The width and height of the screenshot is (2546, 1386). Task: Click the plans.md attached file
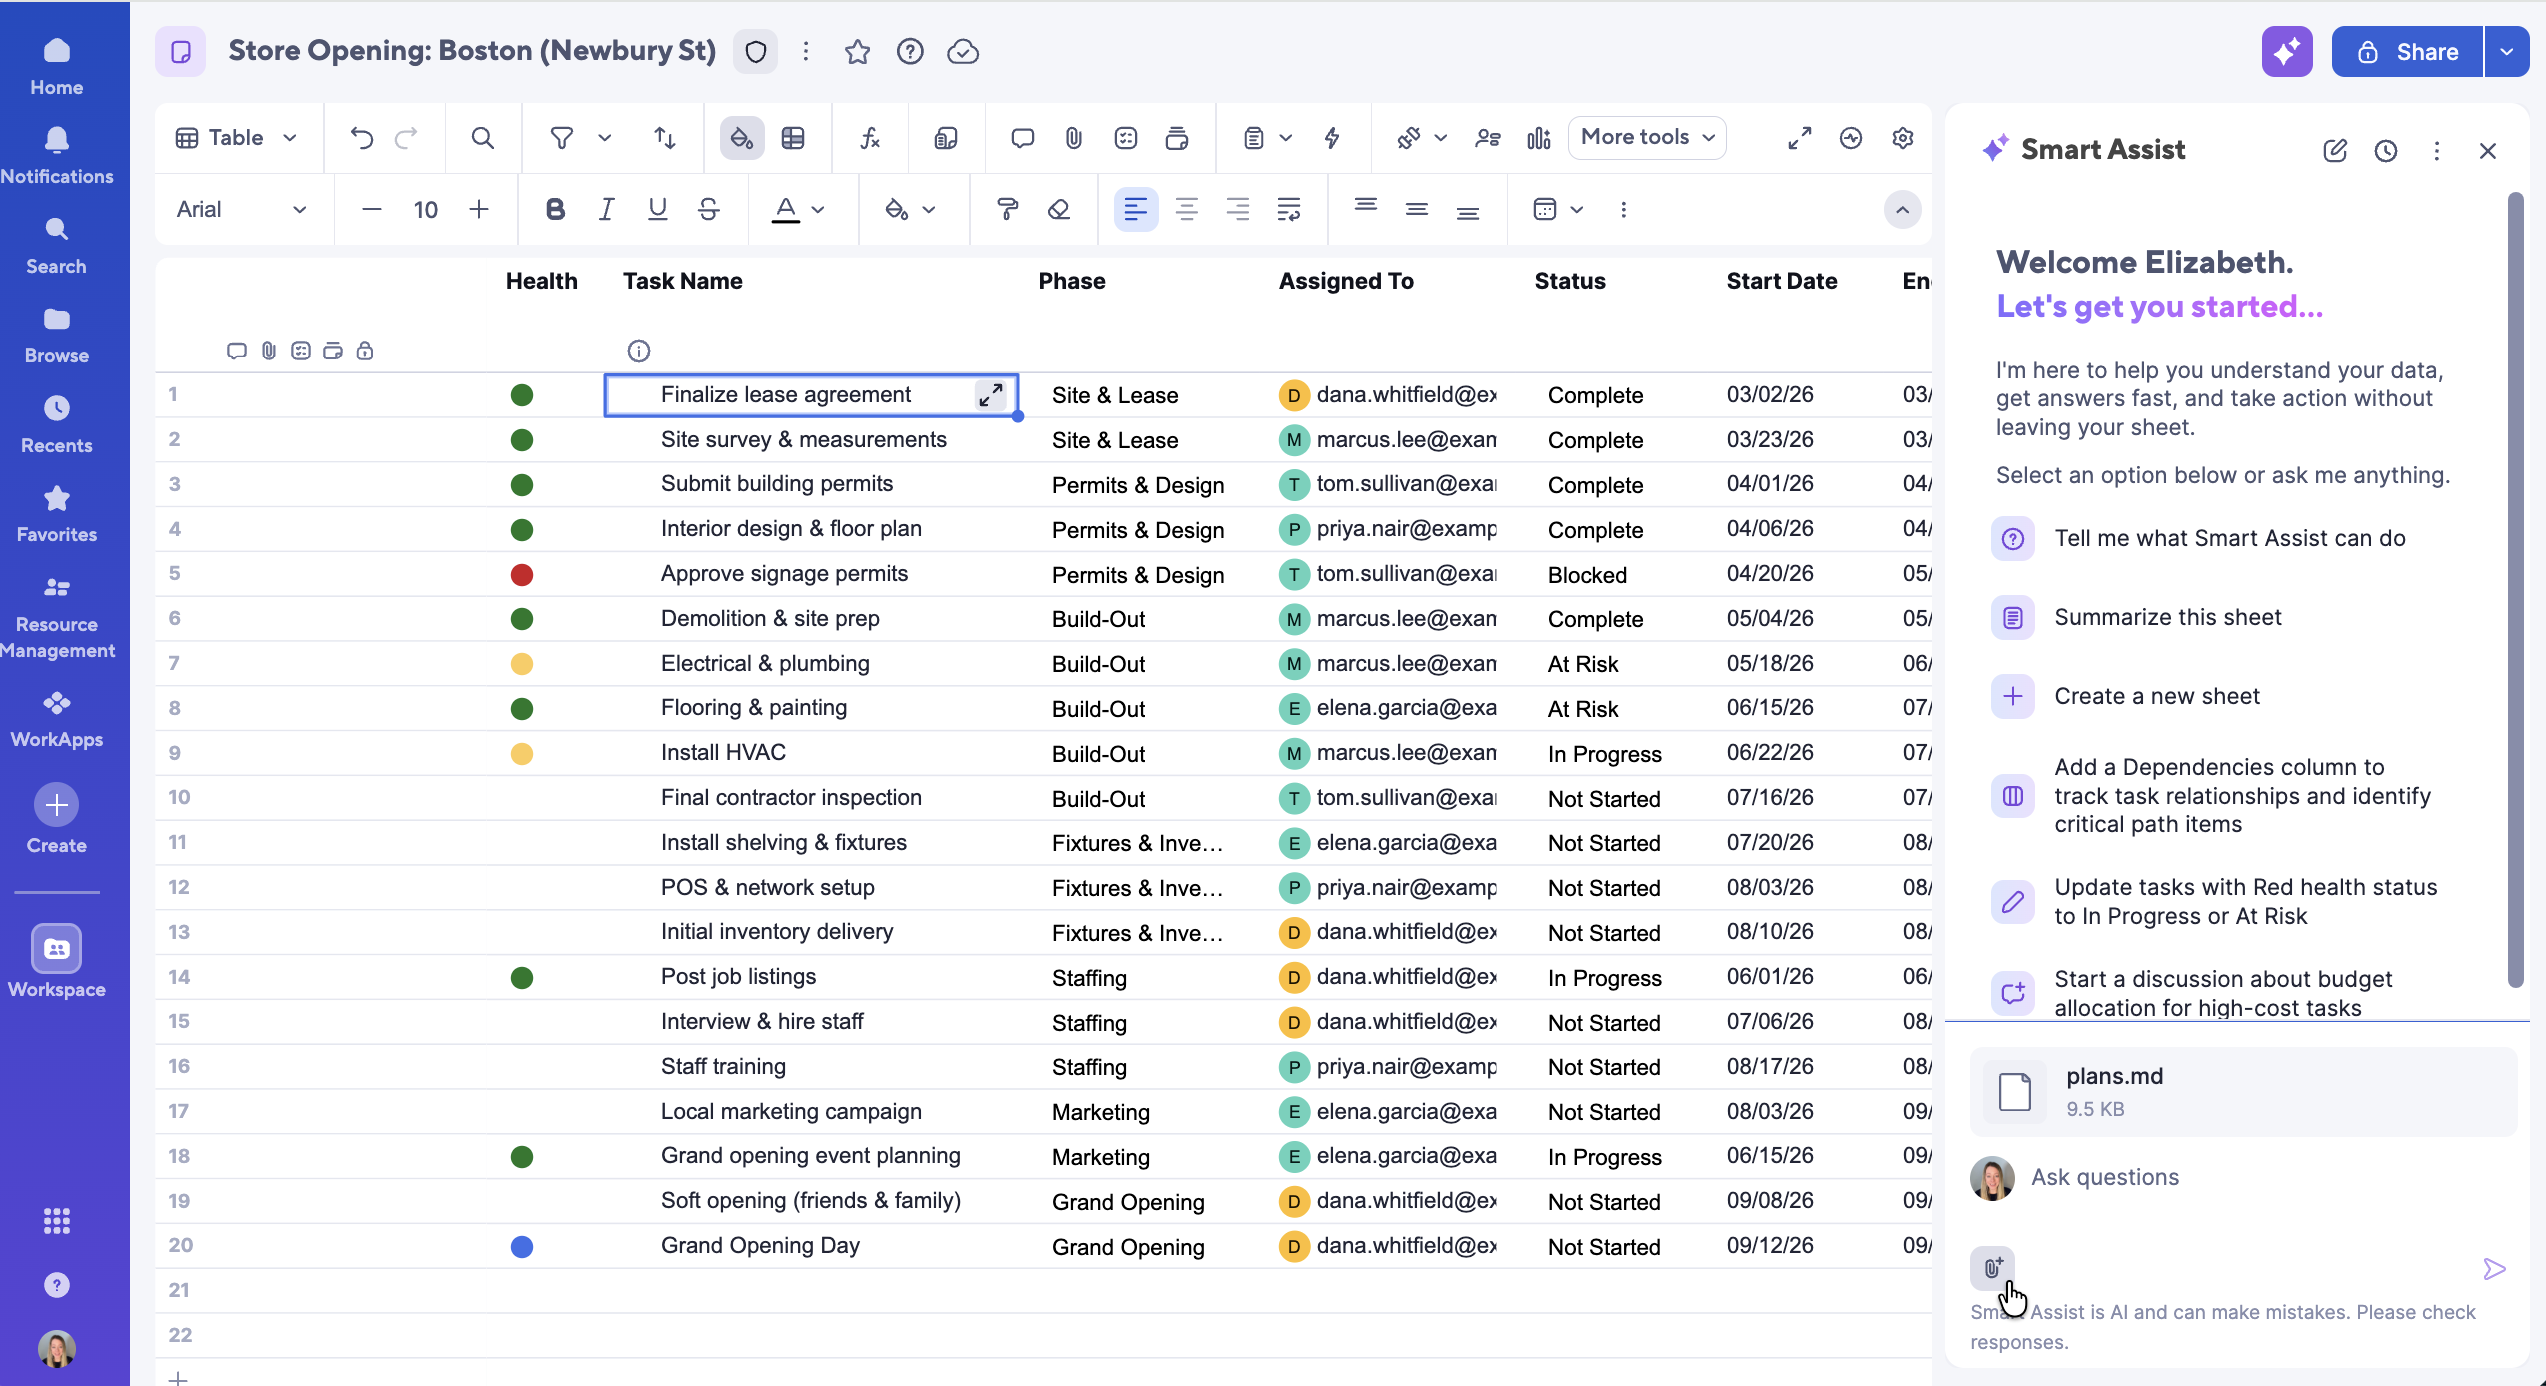click(x=2243, y=1091)
